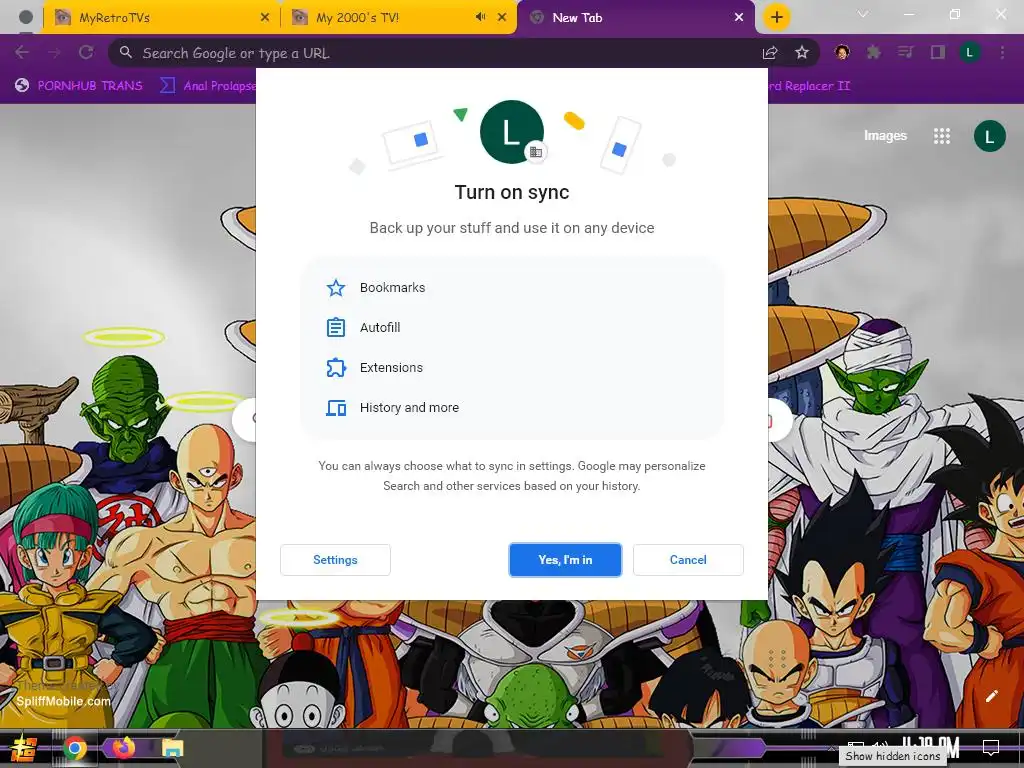
Task: Click the "Turn on sync" heading
Action: pyautogui.click(x=512, y=192)
